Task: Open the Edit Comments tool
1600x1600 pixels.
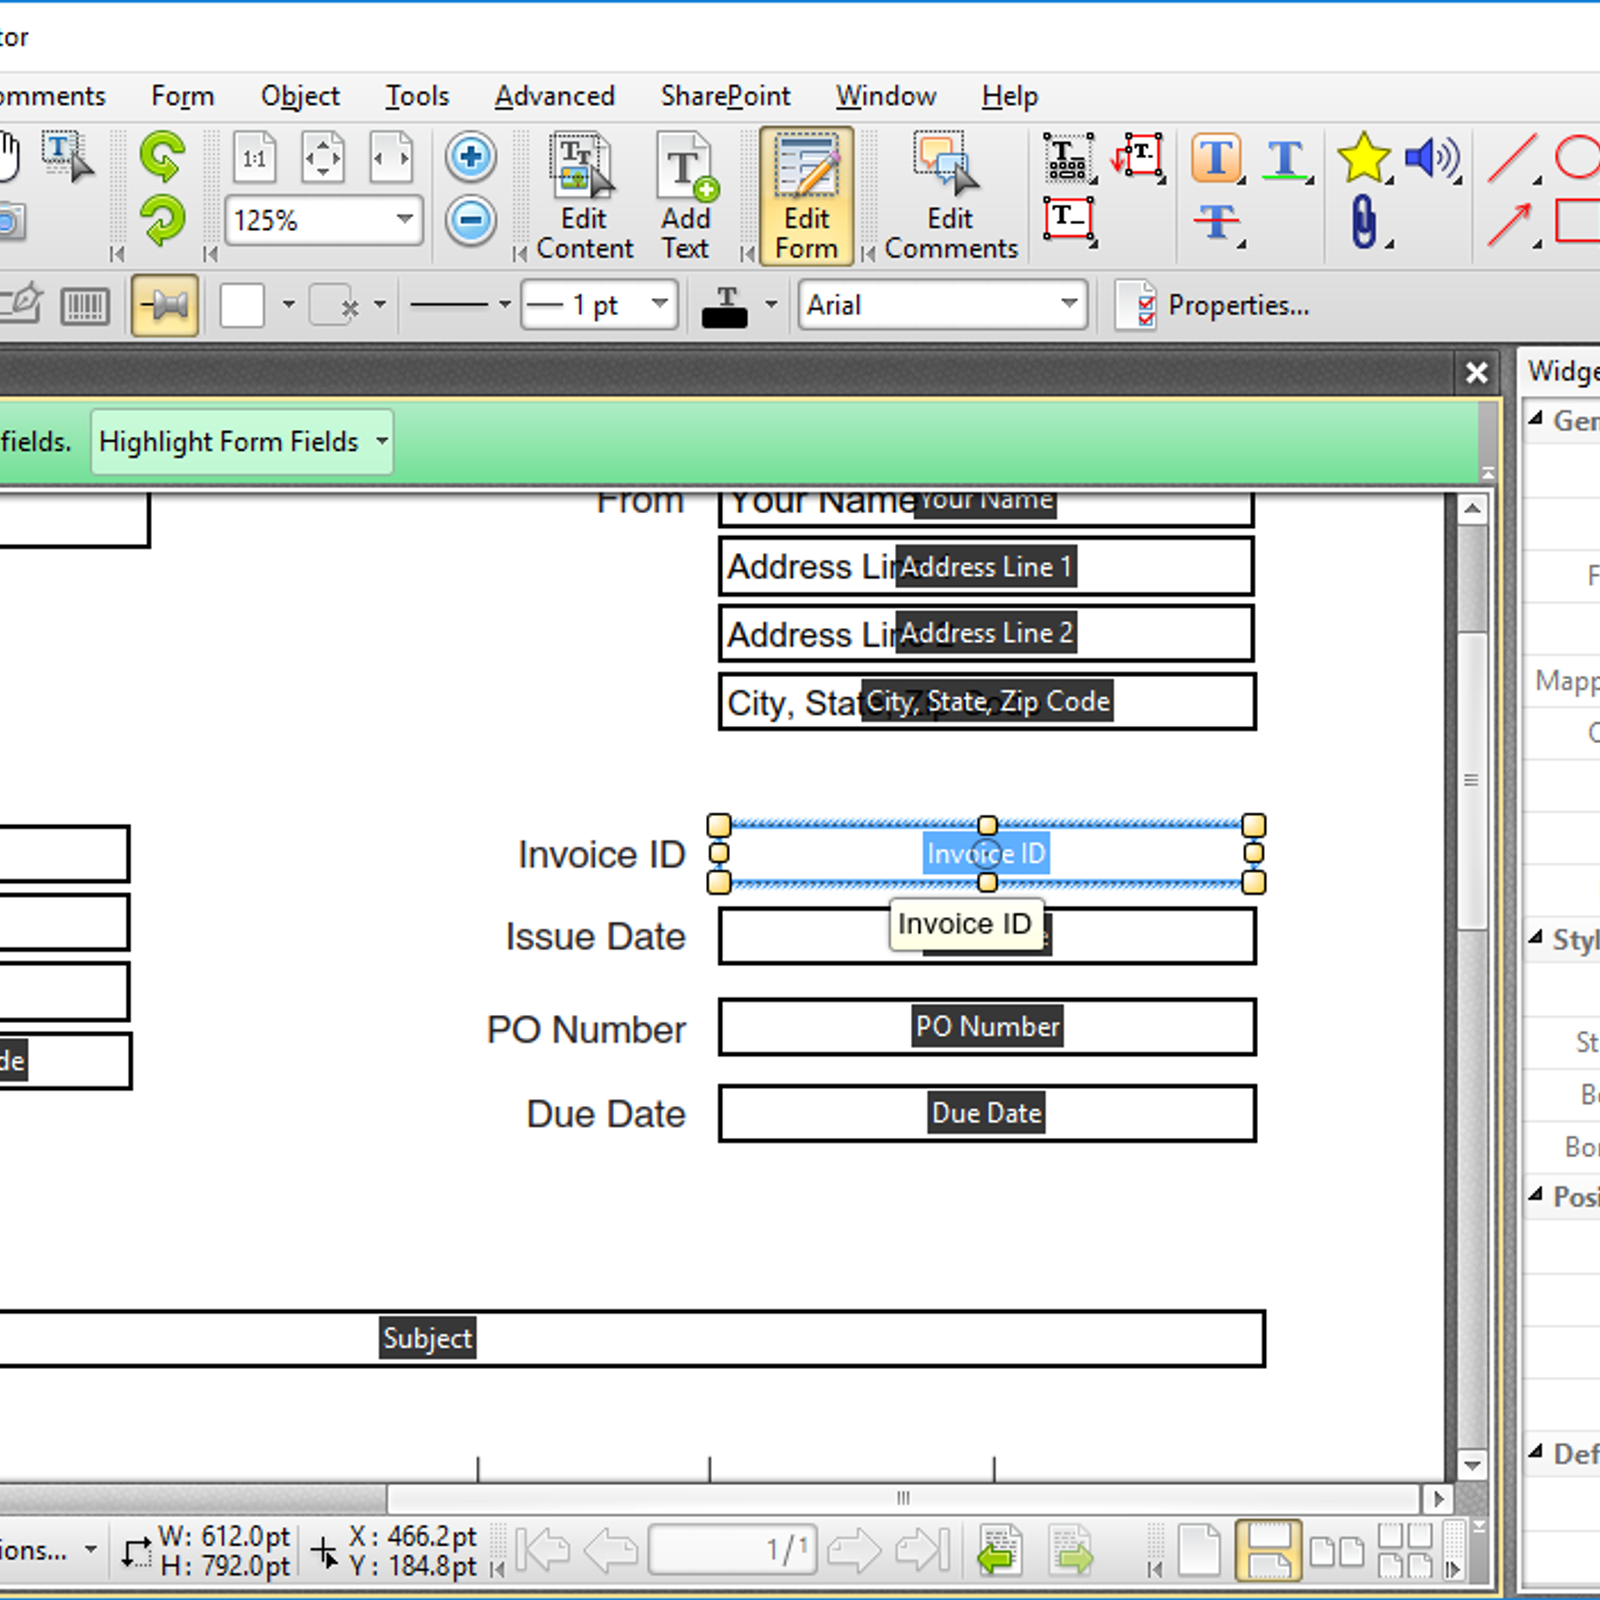Action: 946,195
